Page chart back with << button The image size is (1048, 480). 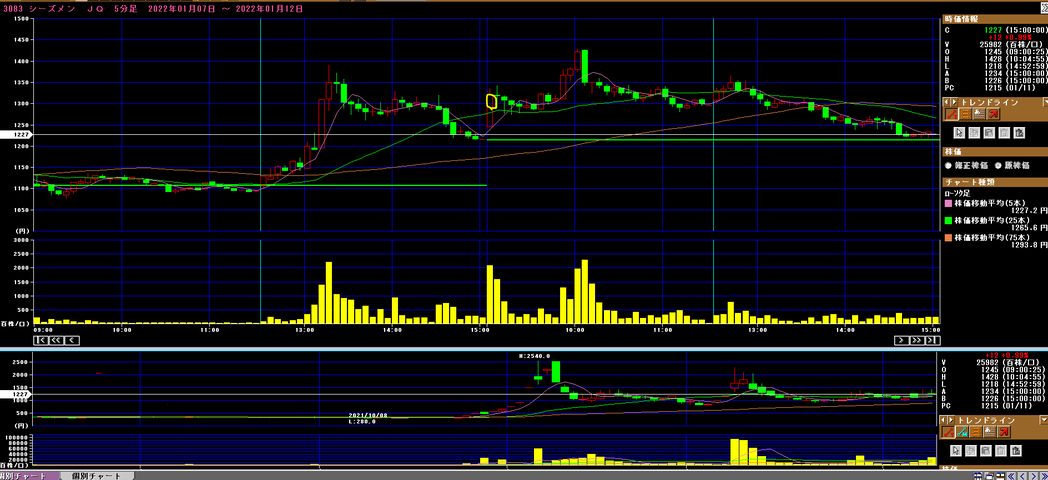tap(54, 340)
